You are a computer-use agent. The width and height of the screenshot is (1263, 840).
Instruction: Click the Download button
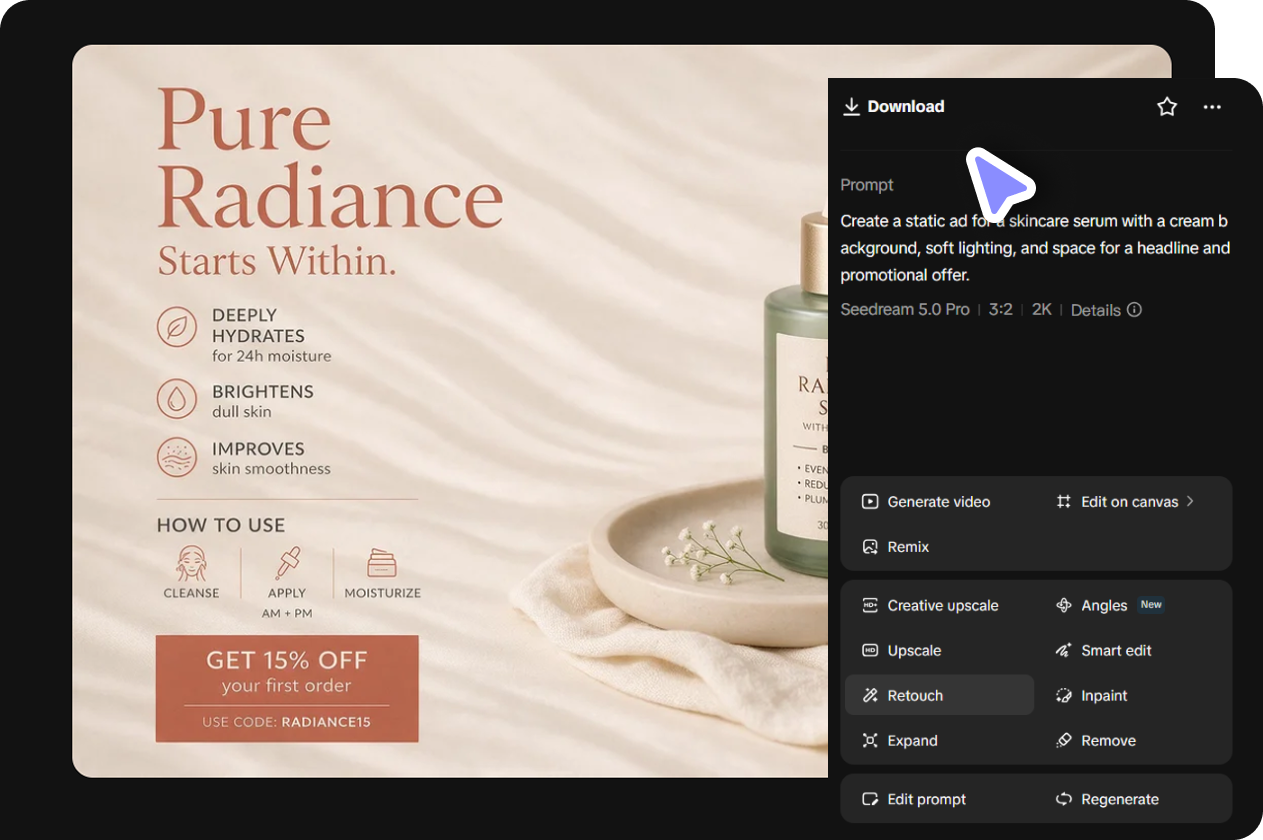click(x=893, y=107)
